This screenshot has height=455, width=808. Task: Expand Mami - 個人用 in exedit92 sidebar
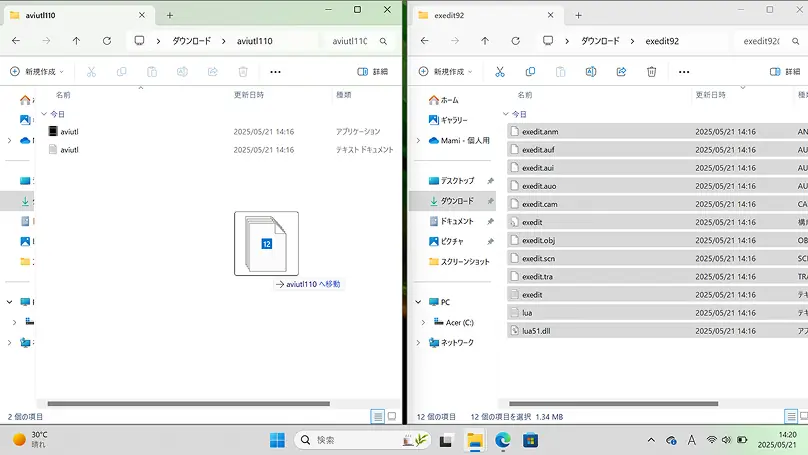coord(418,140)
